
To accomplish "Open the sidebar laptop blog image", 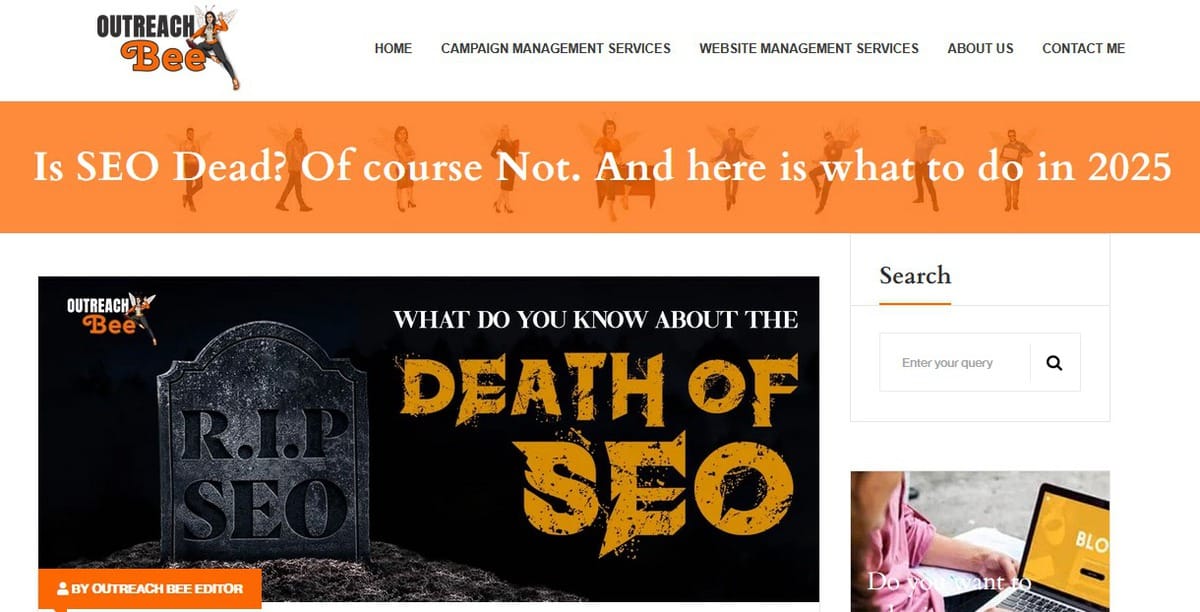I will tap(980, 541).
